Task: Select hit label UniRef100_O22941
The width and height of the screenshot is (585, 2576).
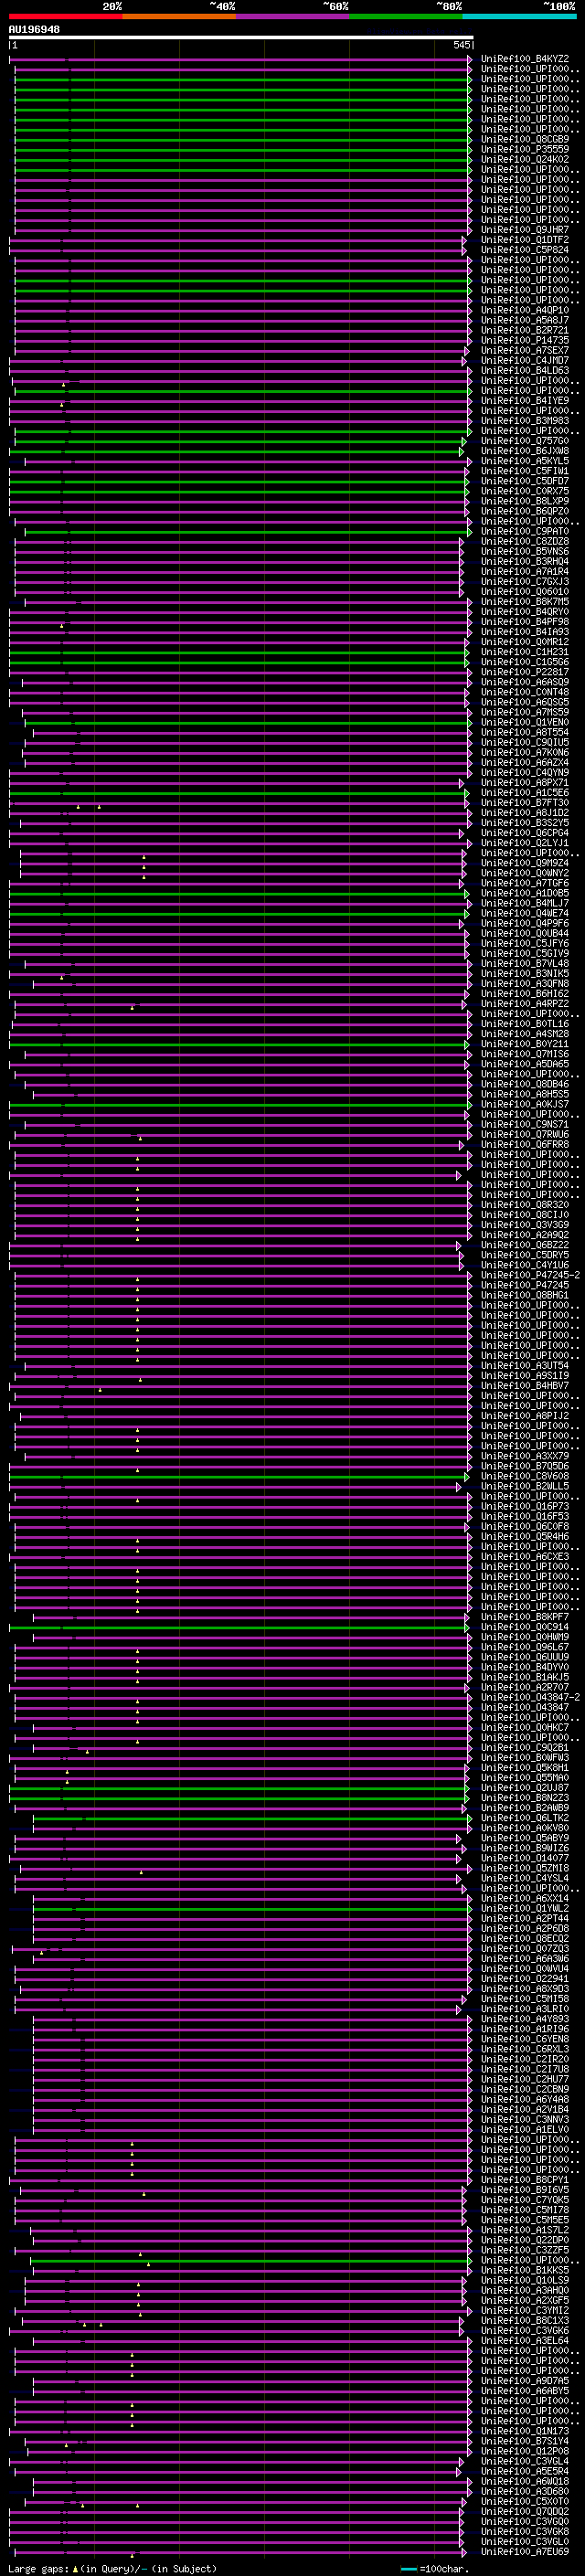Action: [525, 1979]
